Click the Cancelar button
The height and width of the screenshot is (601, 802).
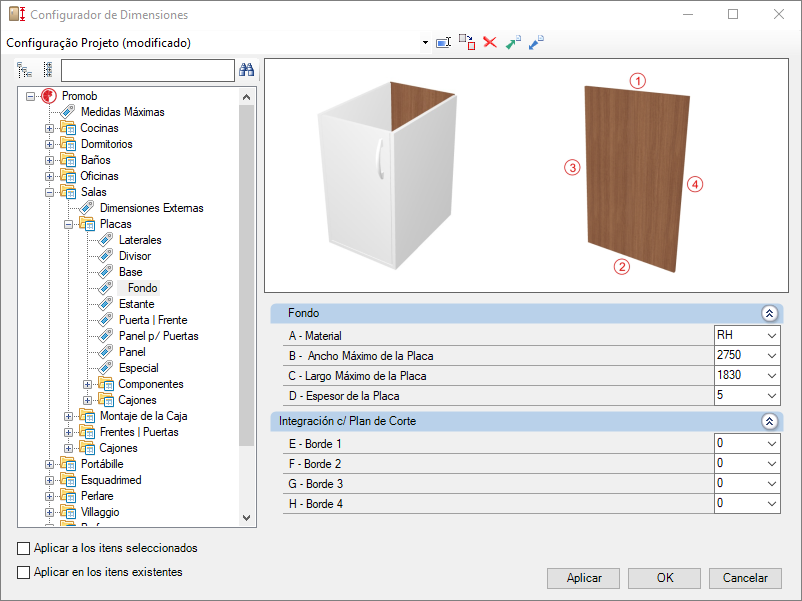point(745,578)
